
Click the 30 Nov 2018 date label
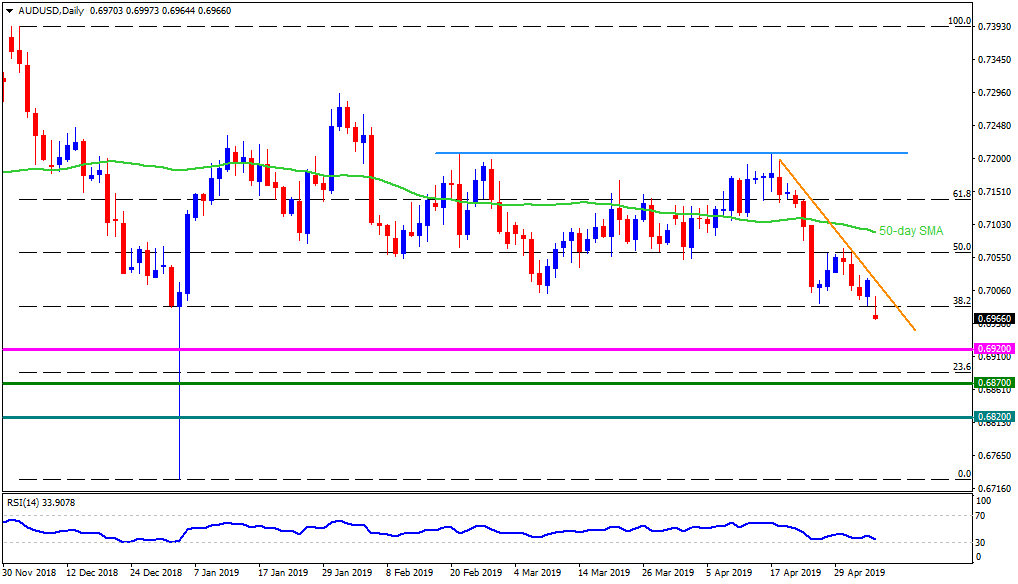tap(30, 574)
